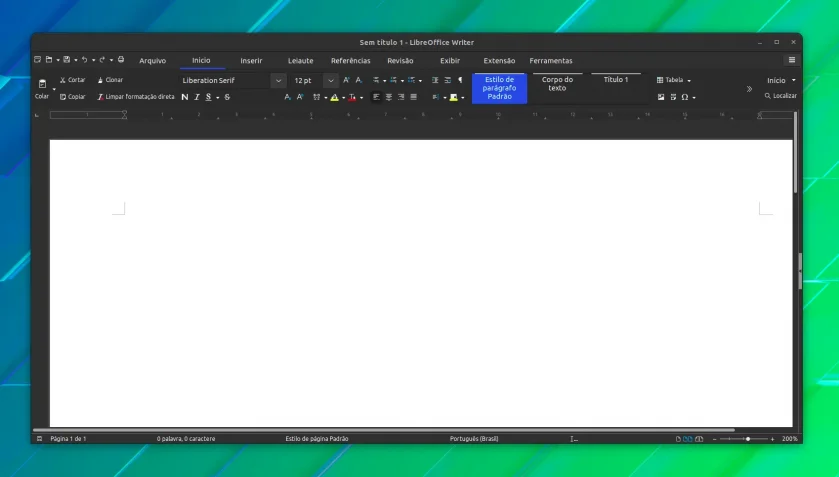Switch to book view in status bar
This screenshot has height=477, width=840.
(x=699, y=439)
